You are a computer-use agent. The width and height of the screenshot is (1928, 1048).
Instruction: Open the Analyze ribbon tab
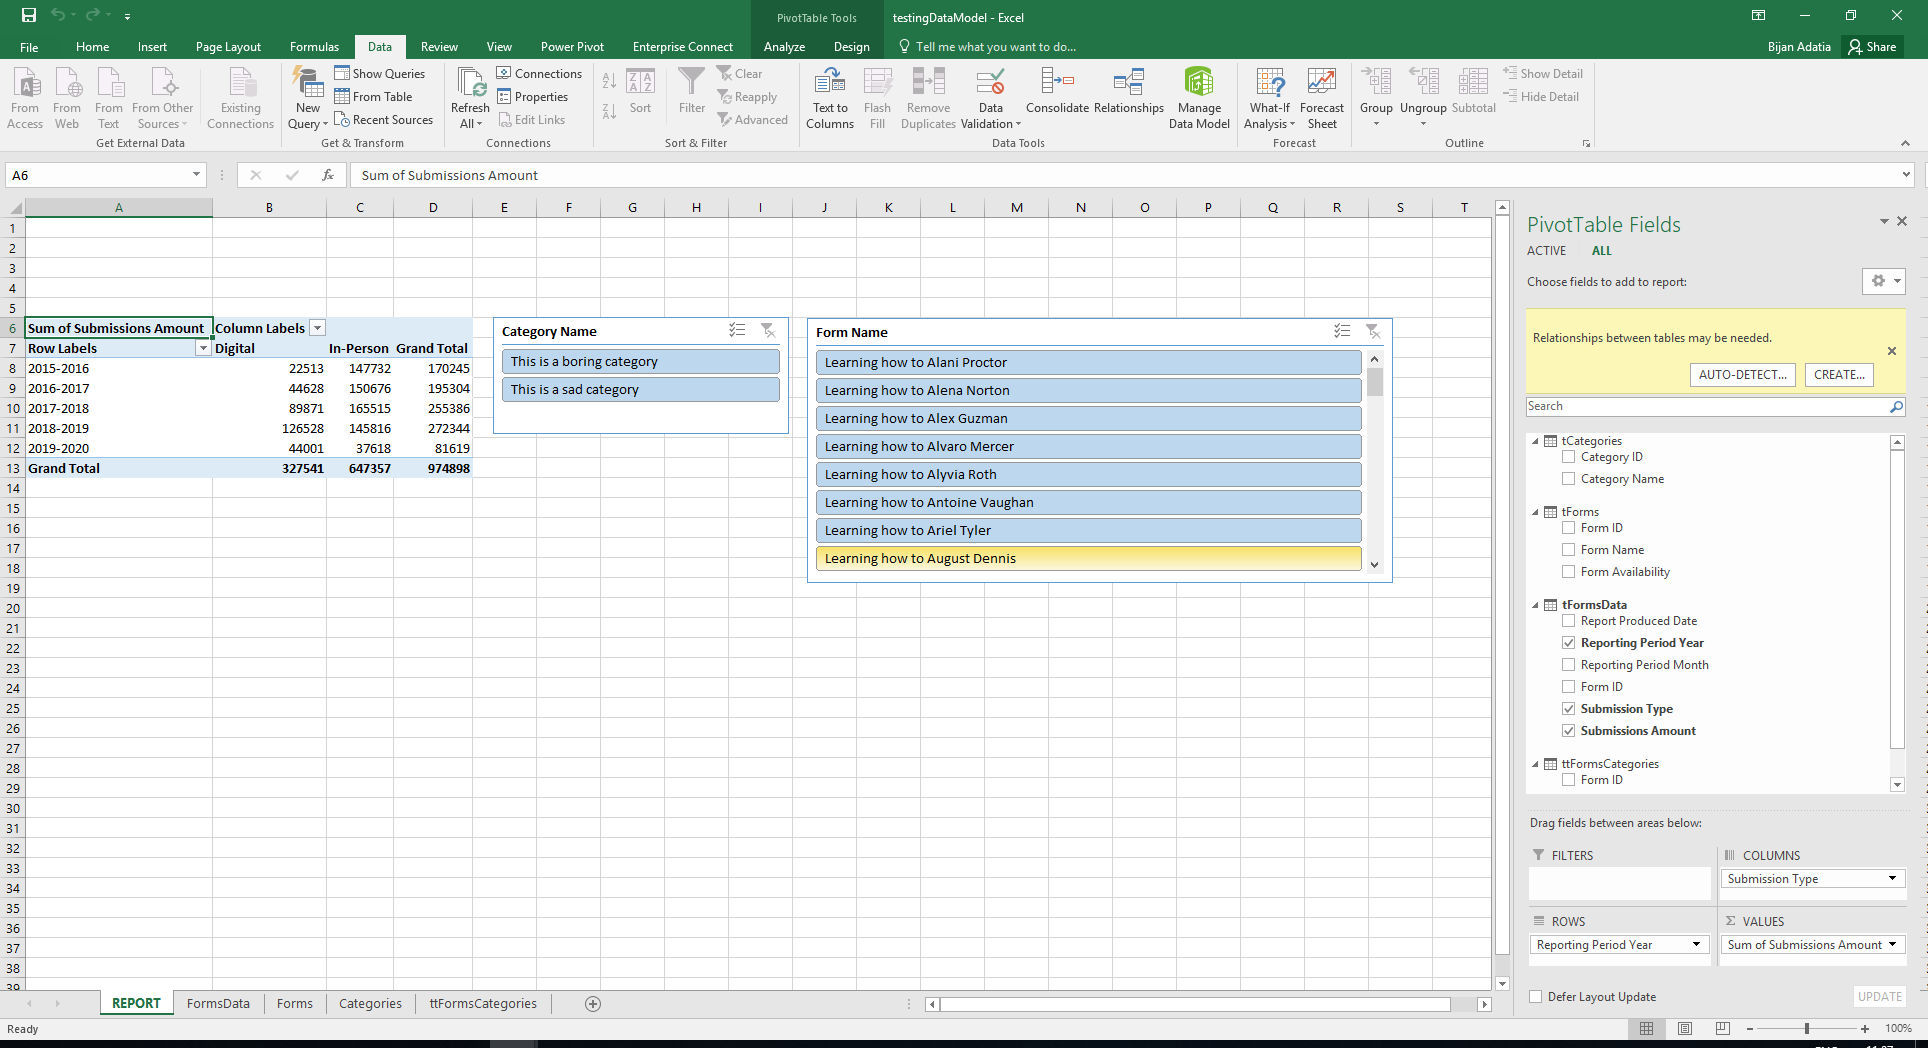[x=784, y=47]
